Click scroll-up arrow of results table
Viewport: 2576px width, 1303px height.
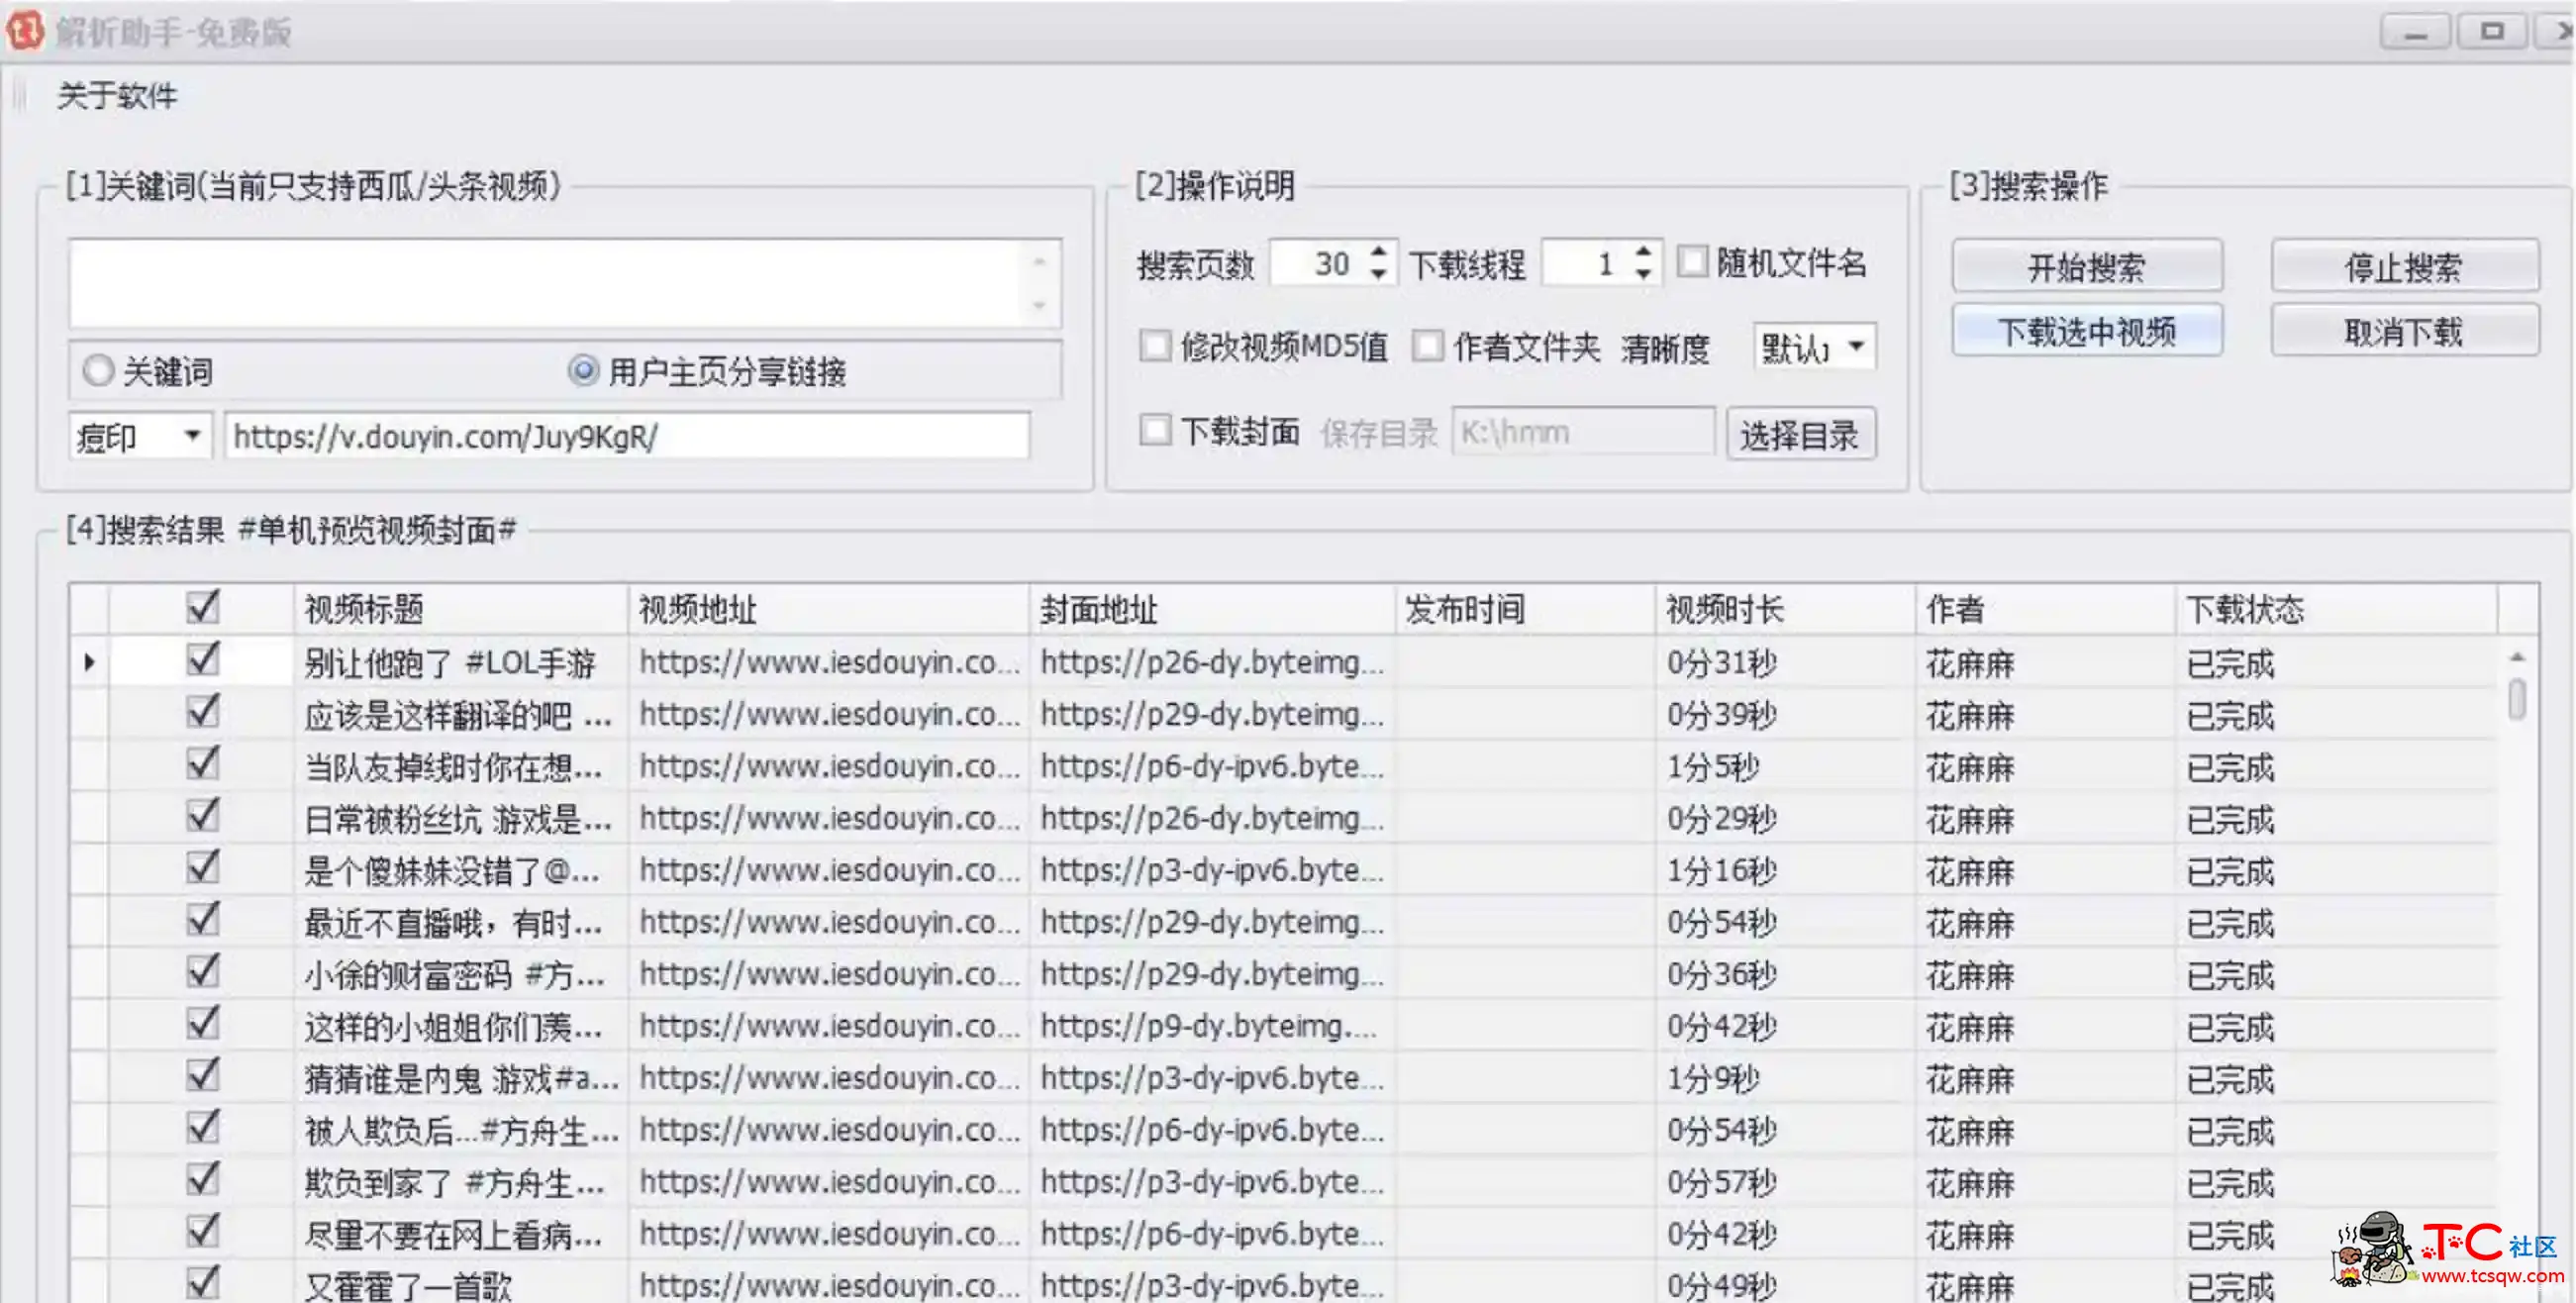tap(2517, 656)
